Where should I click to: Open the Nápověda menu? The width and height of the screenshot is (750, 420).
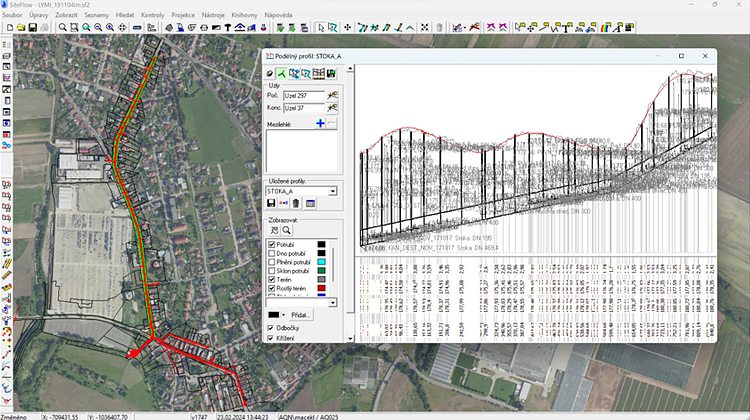tap(278, 15)
